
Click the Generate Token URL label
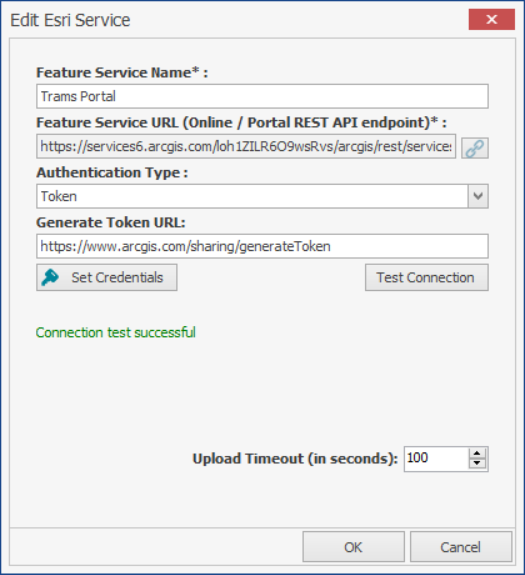tap(111, 222)
